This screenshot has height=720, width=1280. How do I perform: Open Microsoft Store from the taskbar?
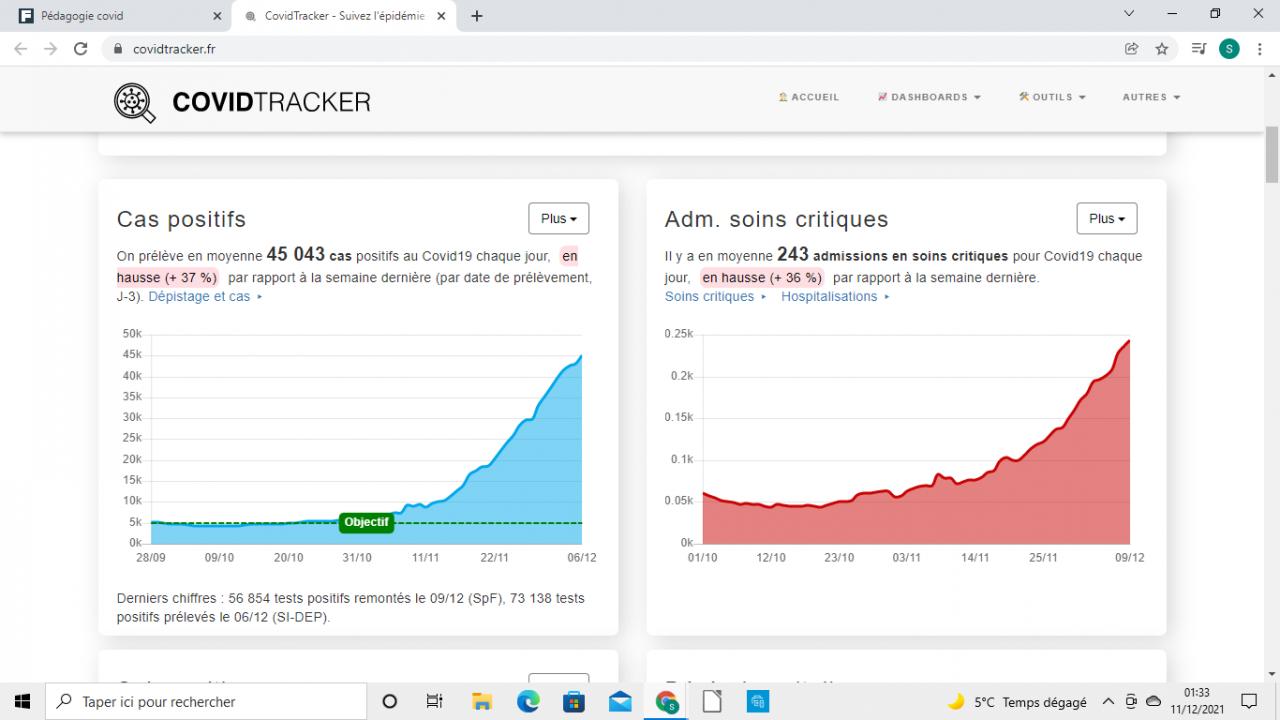574,702
